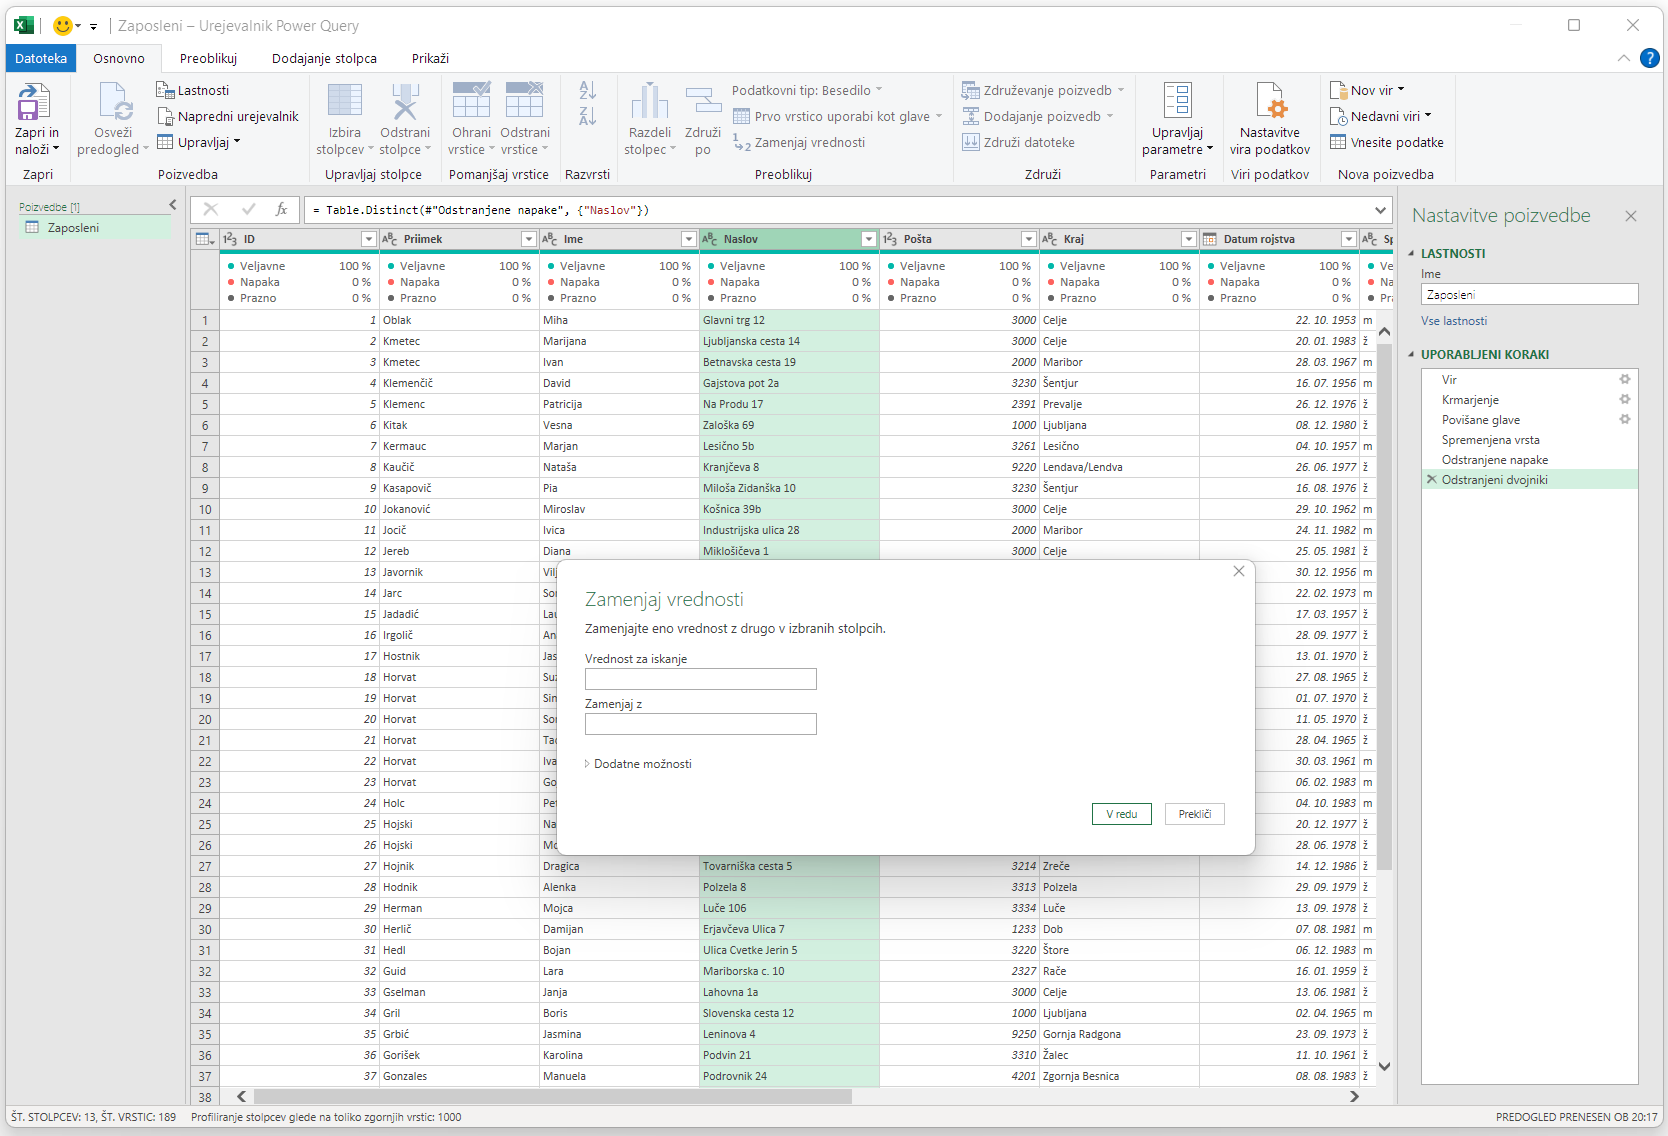Close Nastavitve poizvedbe pane

[x=1630, y=216]
